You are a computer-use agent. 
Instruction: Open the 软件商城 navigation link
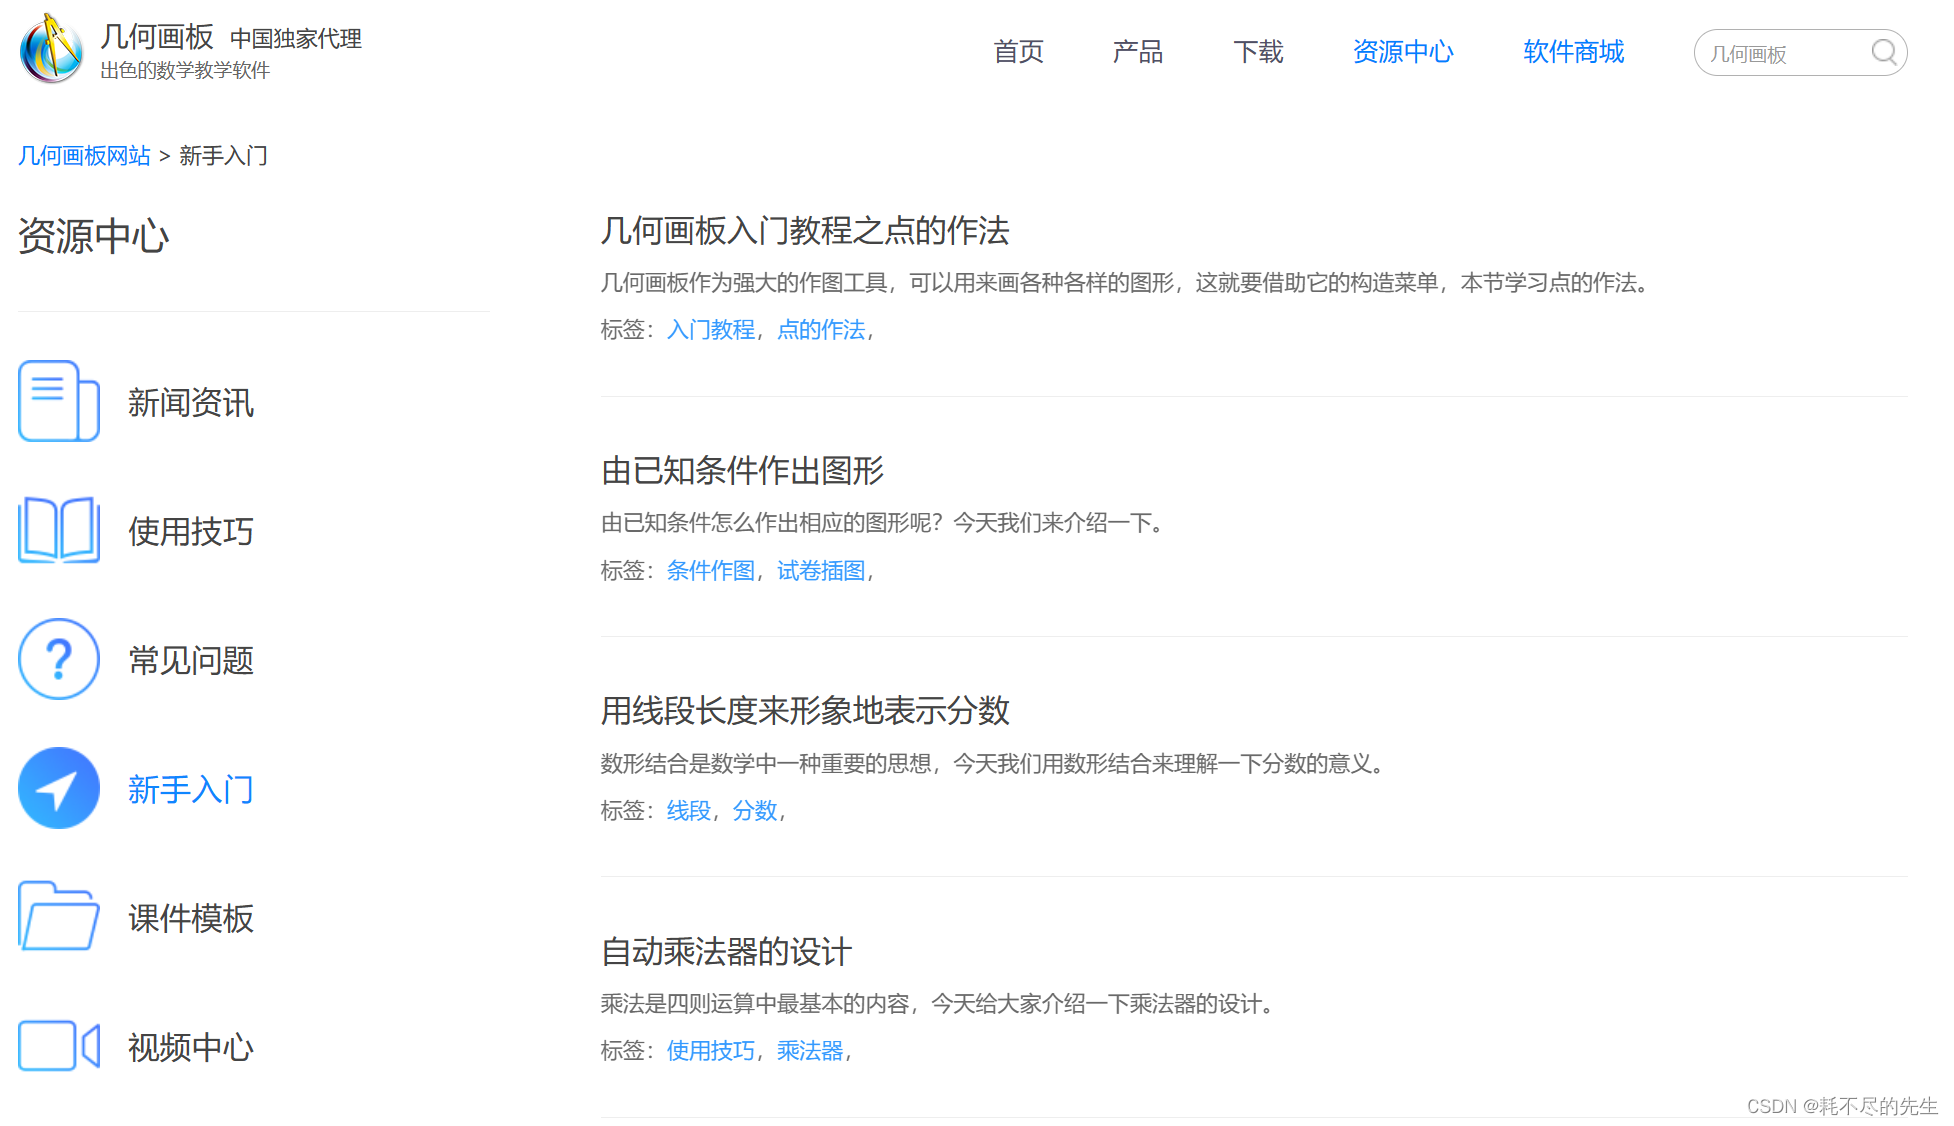point(1573,52)
